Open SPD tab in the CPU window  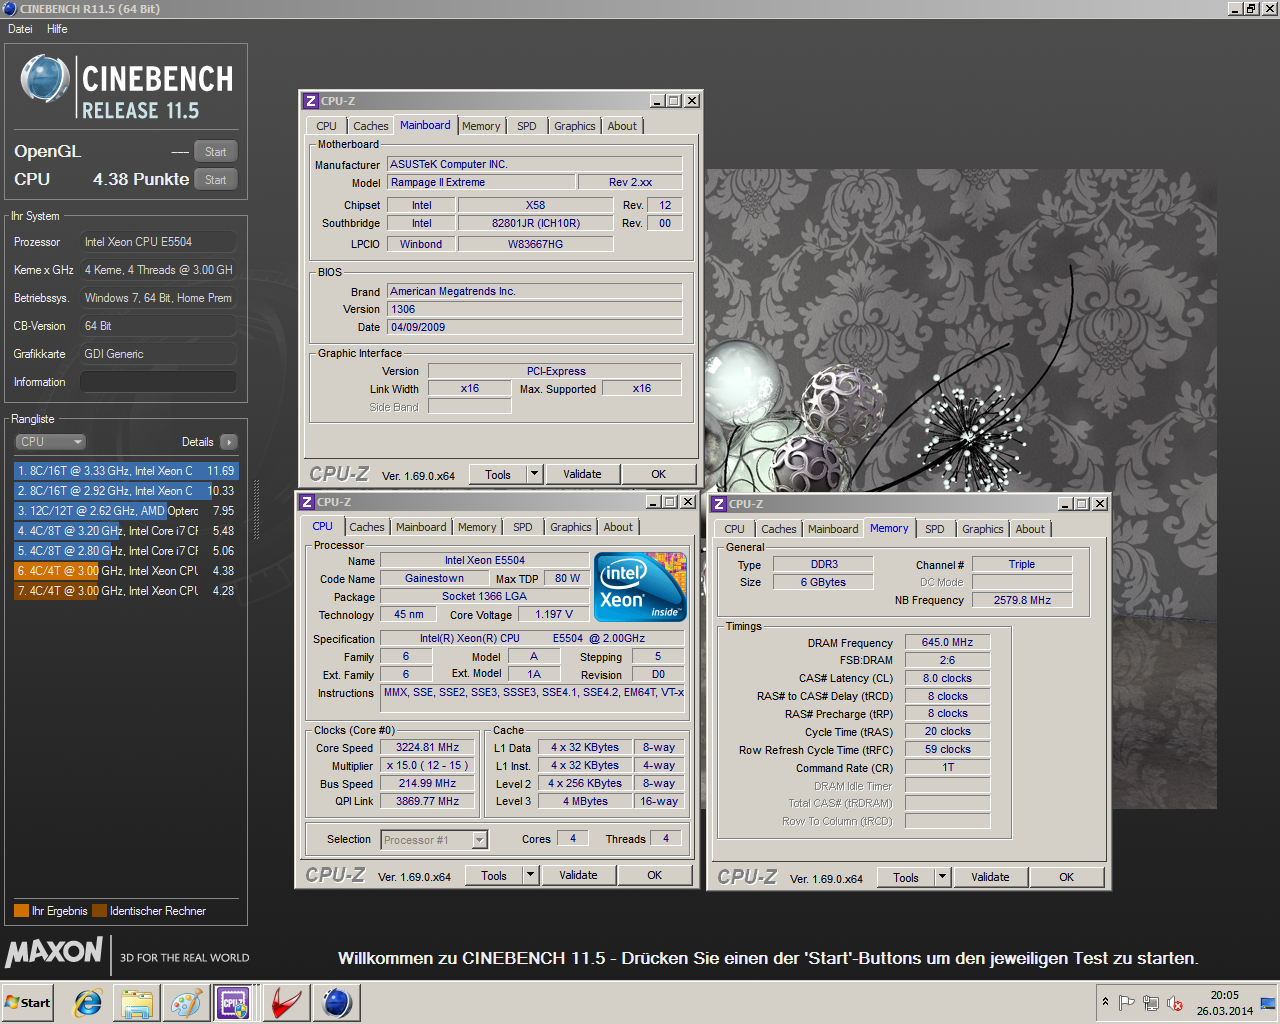tap(523, 527)
